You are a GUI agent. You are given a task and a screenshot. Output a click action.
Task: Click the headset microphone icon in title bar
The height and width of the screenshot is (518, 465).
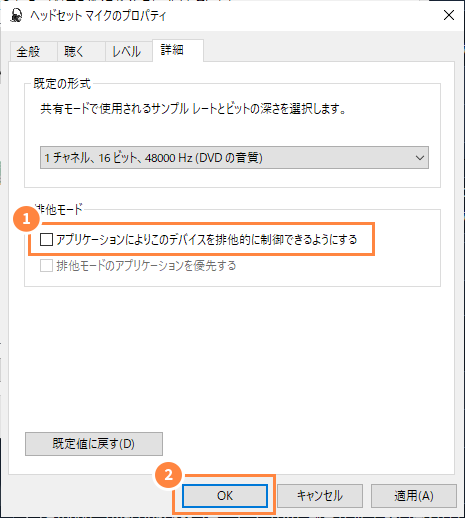(x=16, y=15)
